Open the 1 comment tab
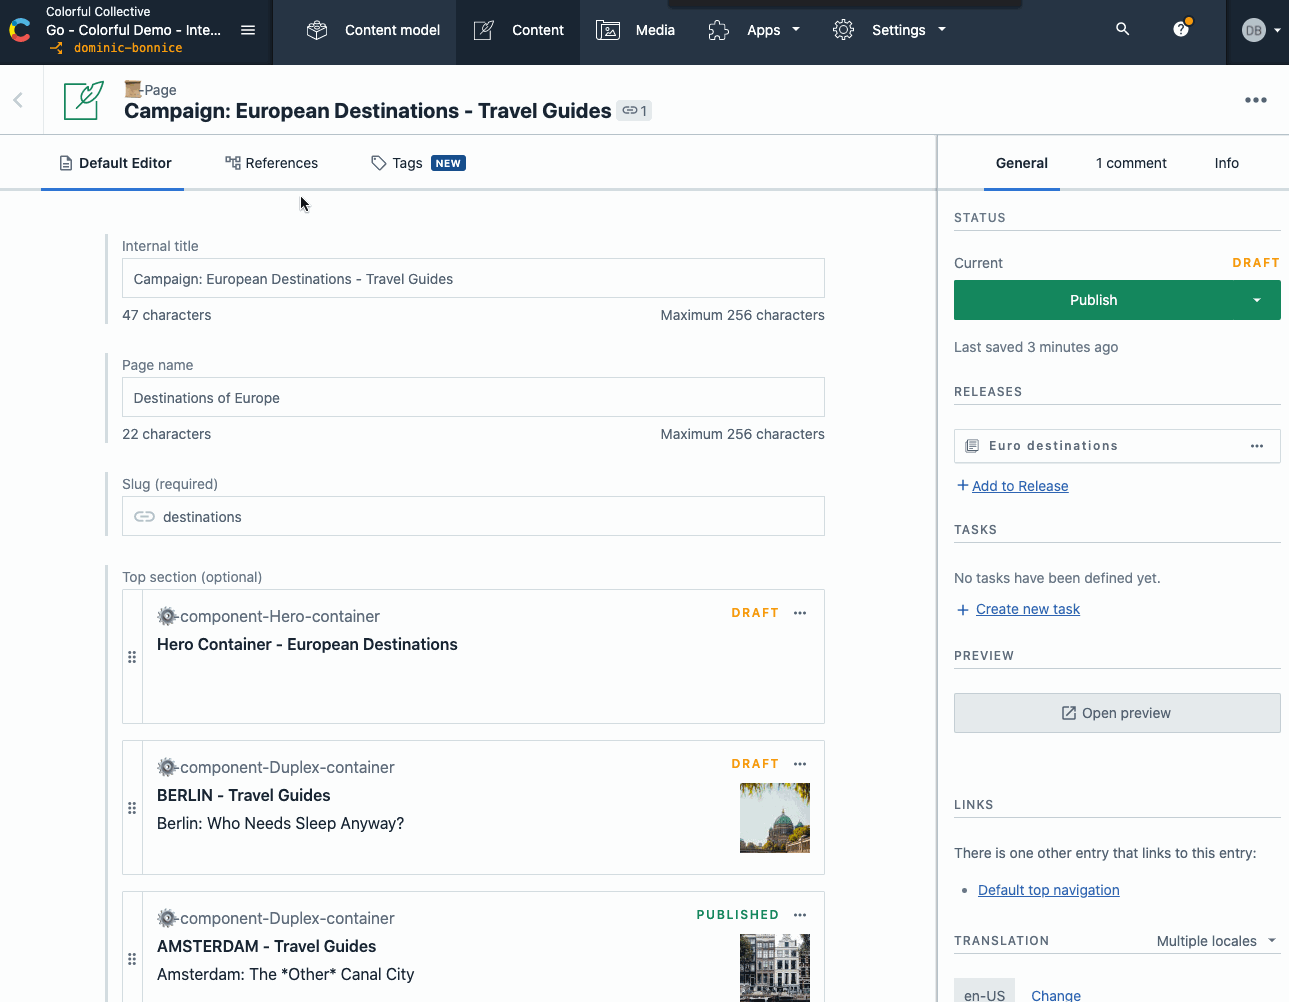This screenshot has width=1289, height=1002. (1131, 163)
